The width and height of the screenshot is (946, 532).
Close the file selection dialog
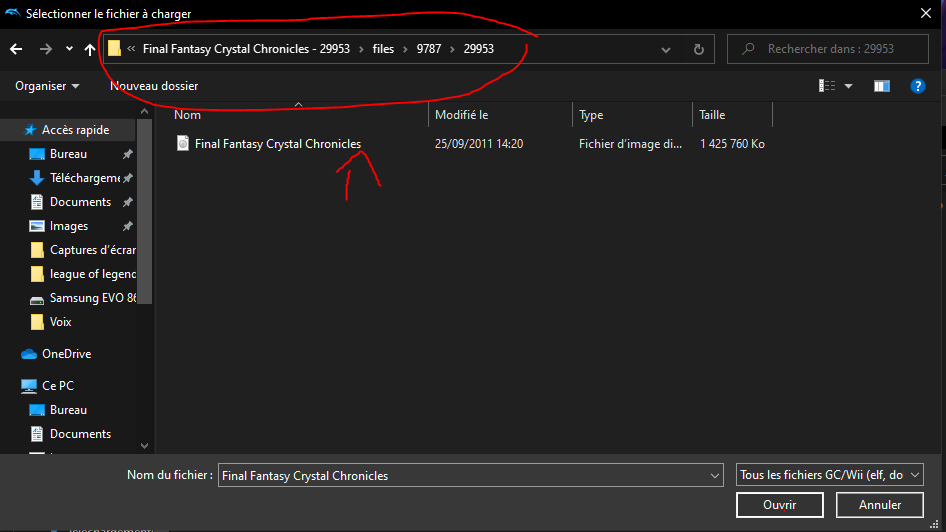pos(926,13)
